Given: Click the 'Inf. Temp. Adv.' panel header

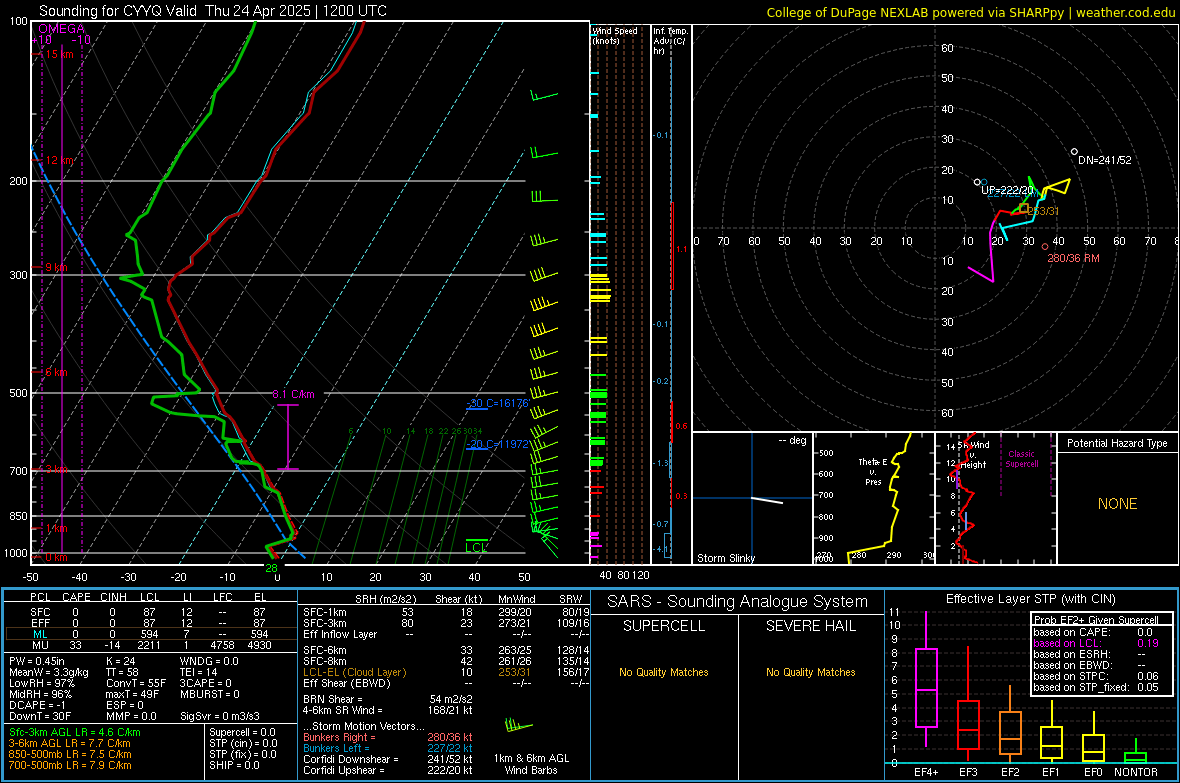Looking at the screenshot, I should pos(670,41).
